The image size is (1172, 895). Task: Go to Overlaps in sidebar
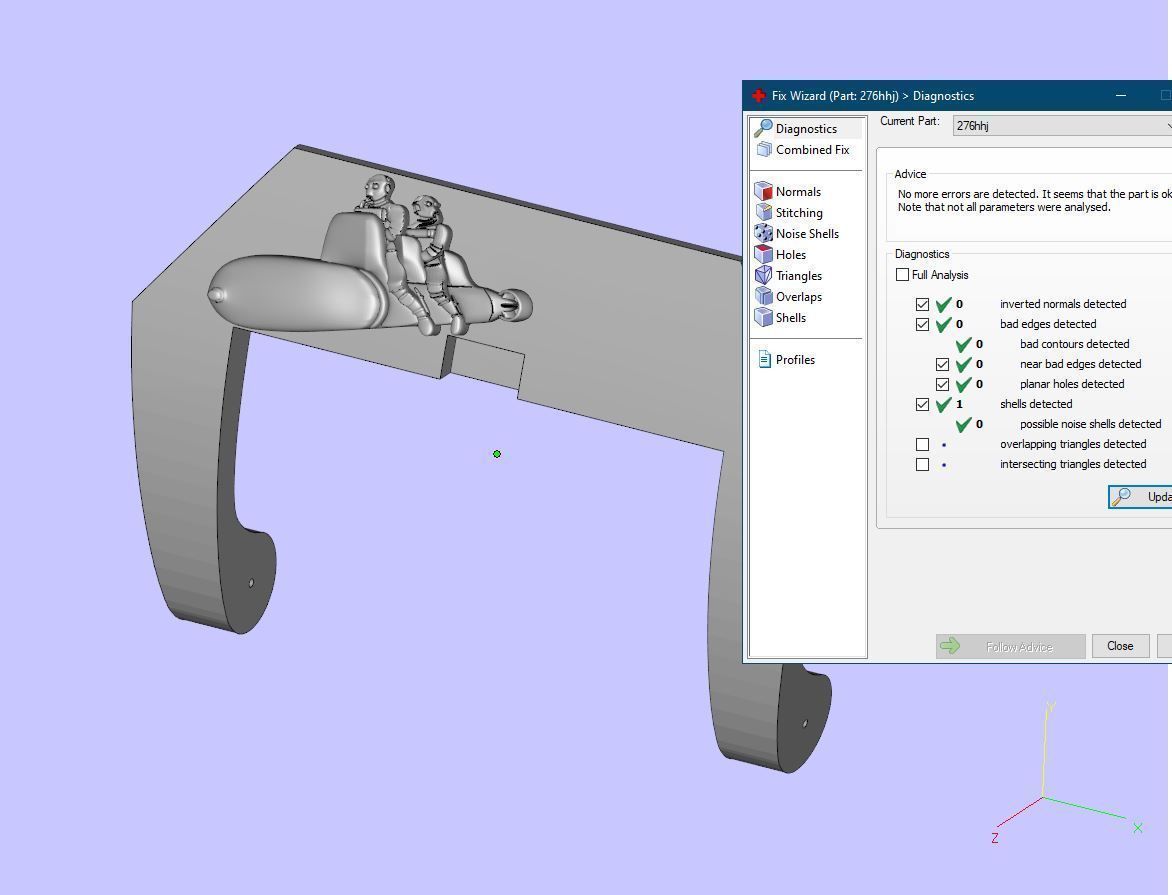(799, 297)
